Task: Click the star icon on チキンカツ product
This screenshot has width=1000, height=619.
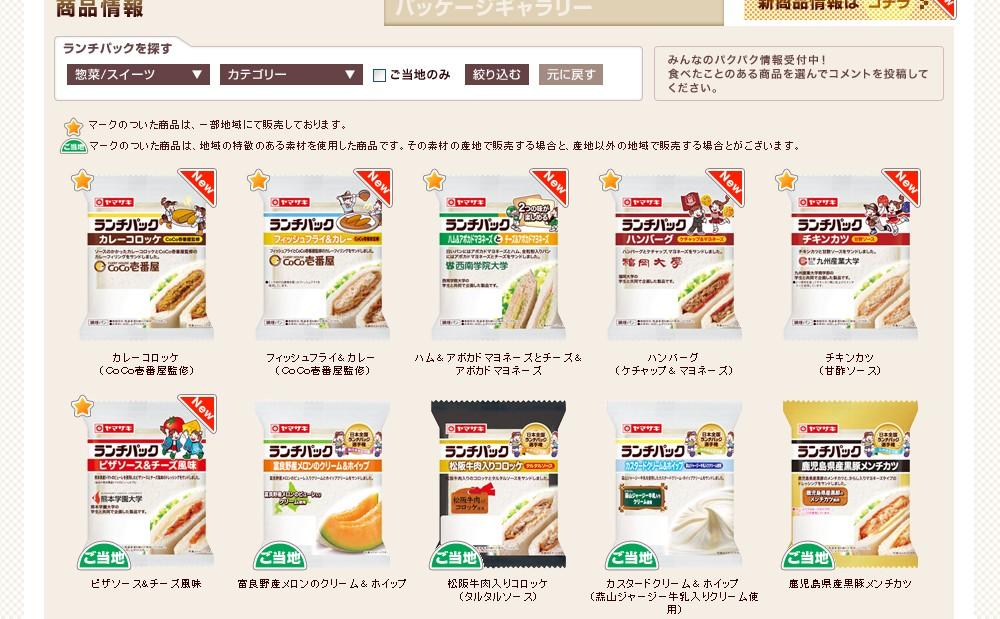Action: click(x=786, y=180)
